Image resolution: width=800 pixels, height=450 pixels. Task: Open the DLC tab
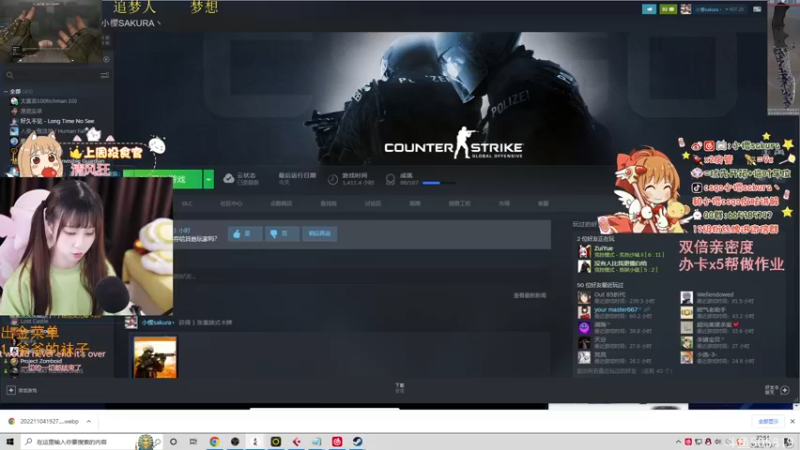pyautogui.click(x=187, y=204)
